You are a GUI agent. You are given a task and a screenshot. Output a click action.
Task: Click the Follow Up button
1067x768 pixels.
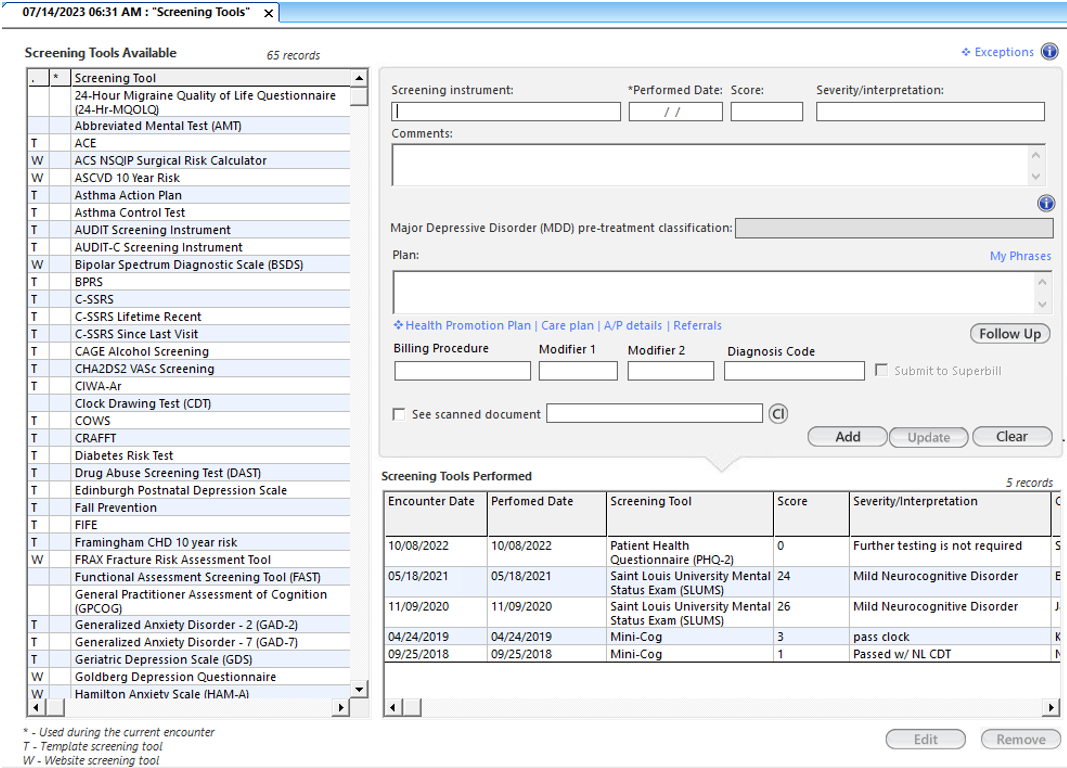pos(1009,333)
